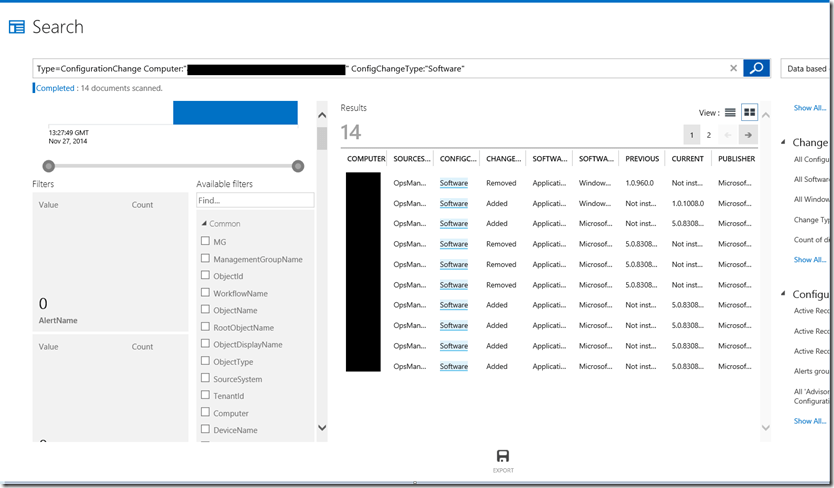This screenshot has height=488, width=834.
Task: Go to previous results page arrow
Action: point(728,135)
